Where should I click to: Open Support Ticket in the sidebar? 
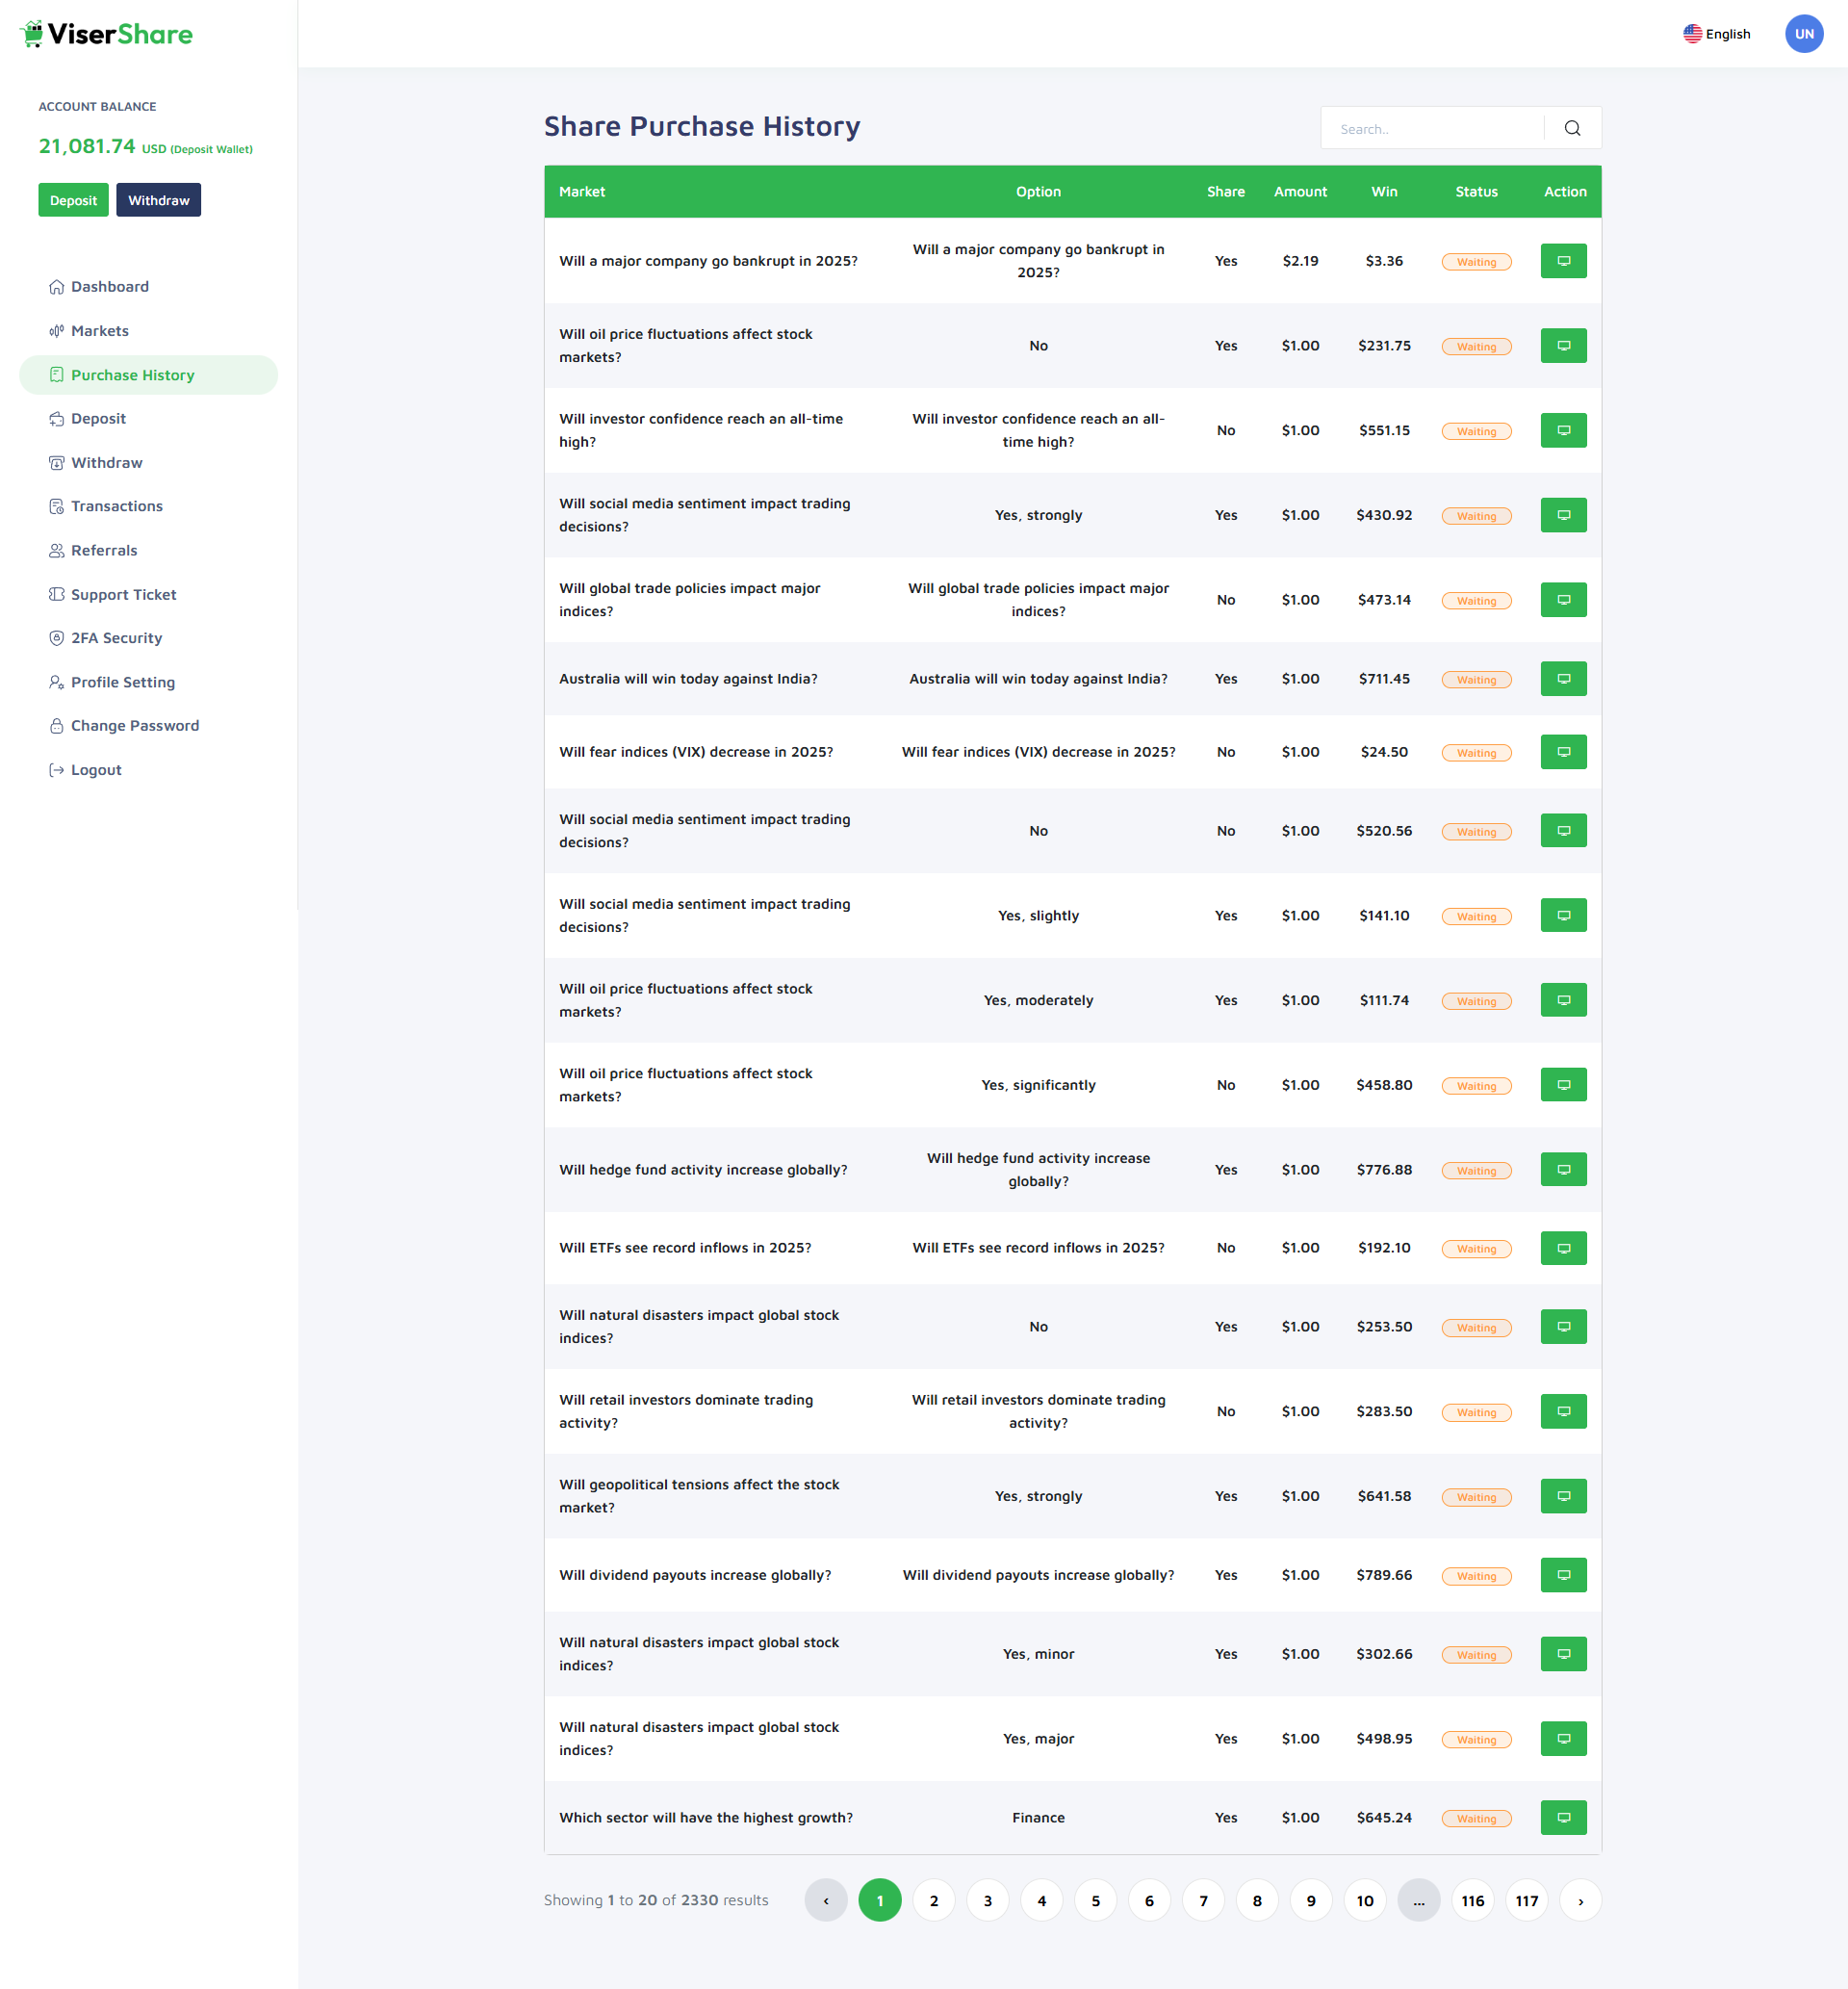pyautogui.click(x=123, y=594)
